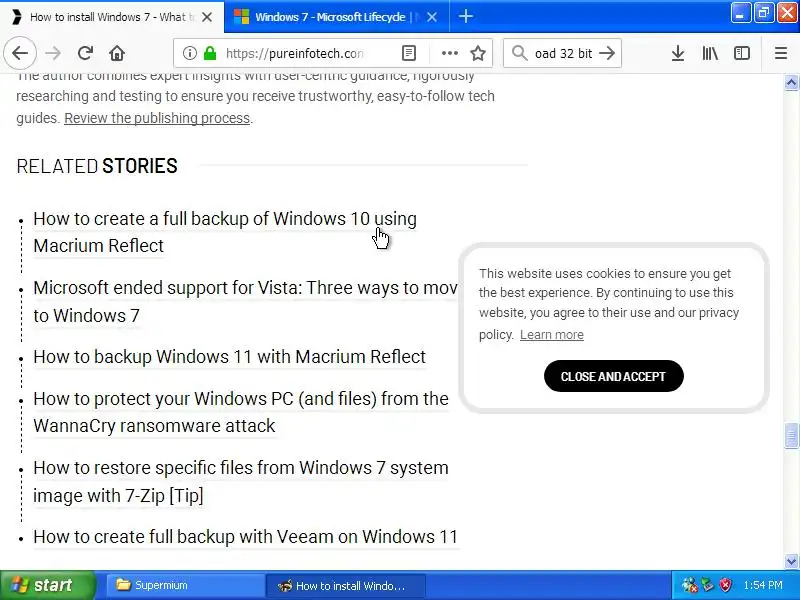Screen dimensions: 800x600
Task: Click the forward navigation arrow
Action: pos(53,53)
